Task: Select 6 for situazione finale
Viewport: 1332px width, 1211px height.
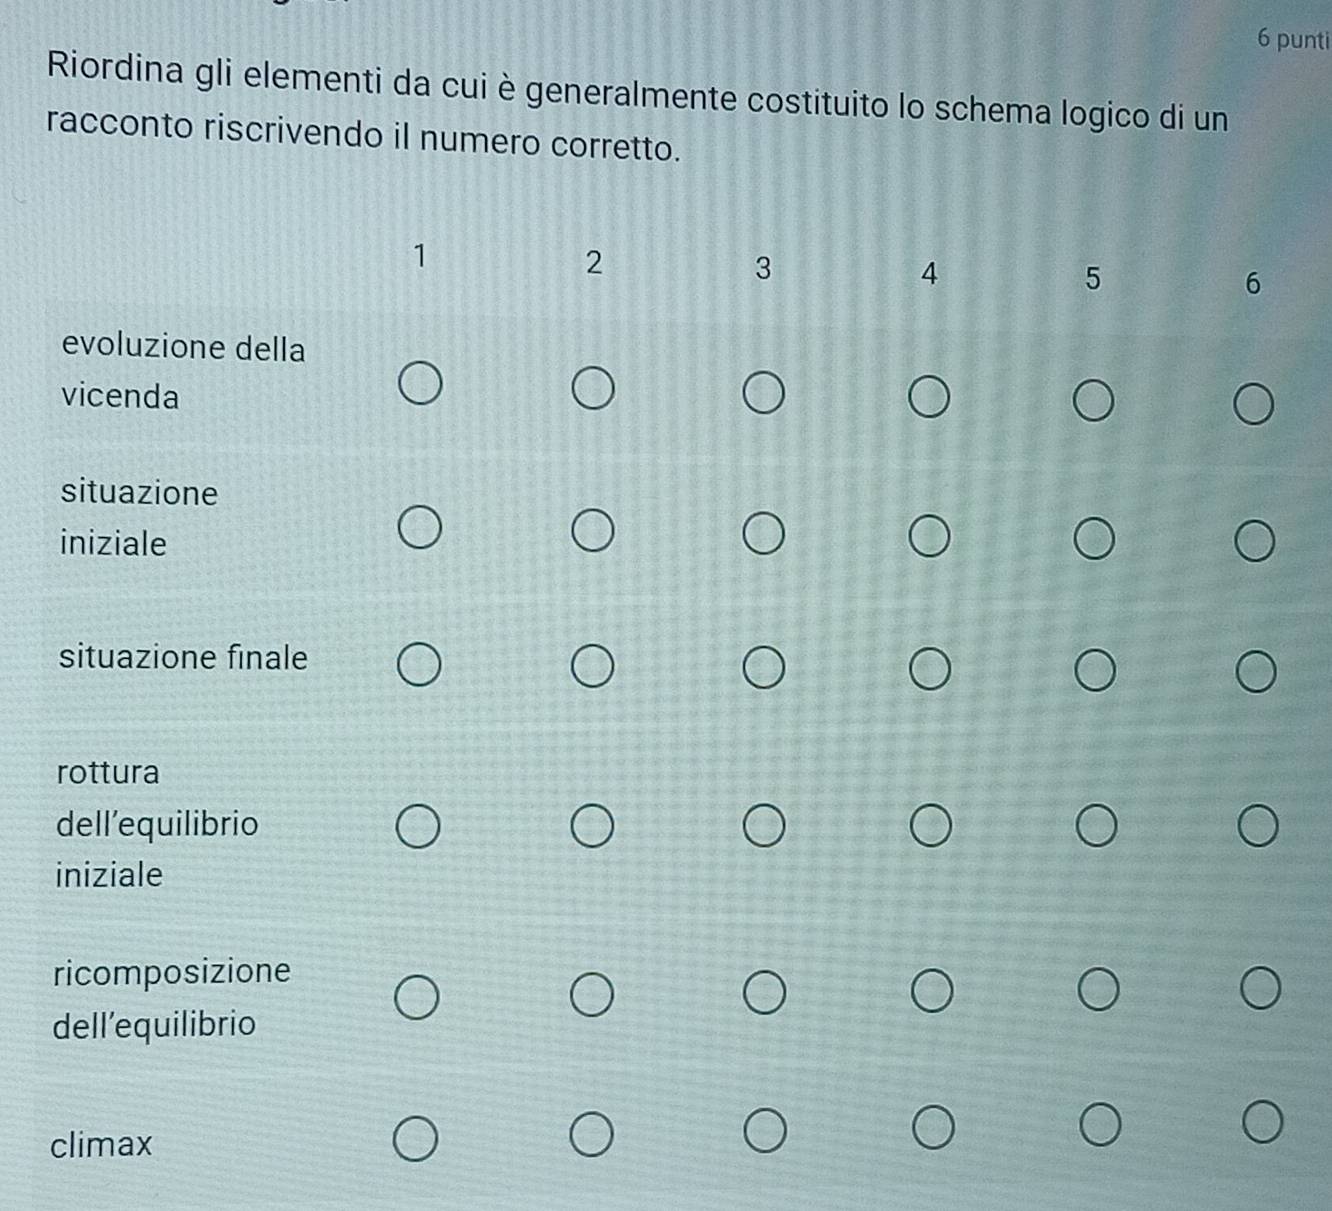Action: [1256, 673]
